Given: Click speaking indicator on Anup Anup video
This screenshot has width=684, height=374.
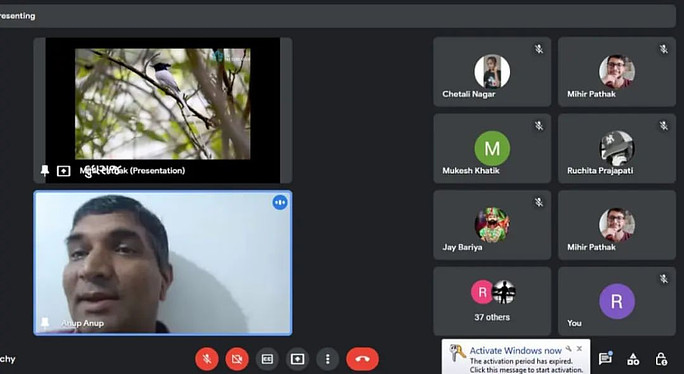Looking at the screenshot, I should tap(280, 202).
